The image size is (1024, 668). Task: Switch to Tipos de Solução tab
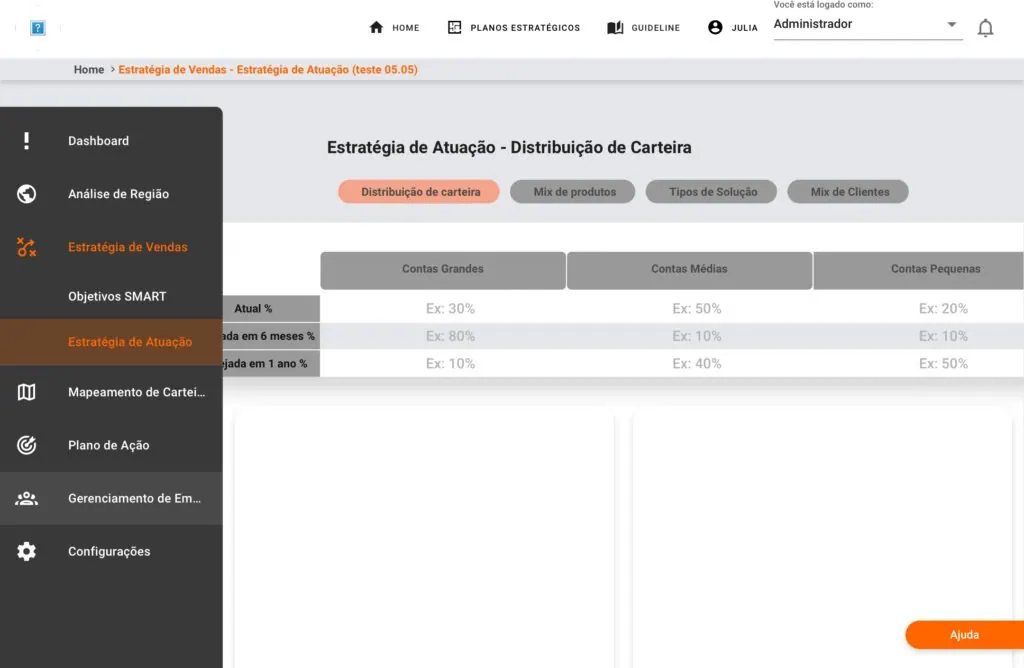(x=711, y=192)
